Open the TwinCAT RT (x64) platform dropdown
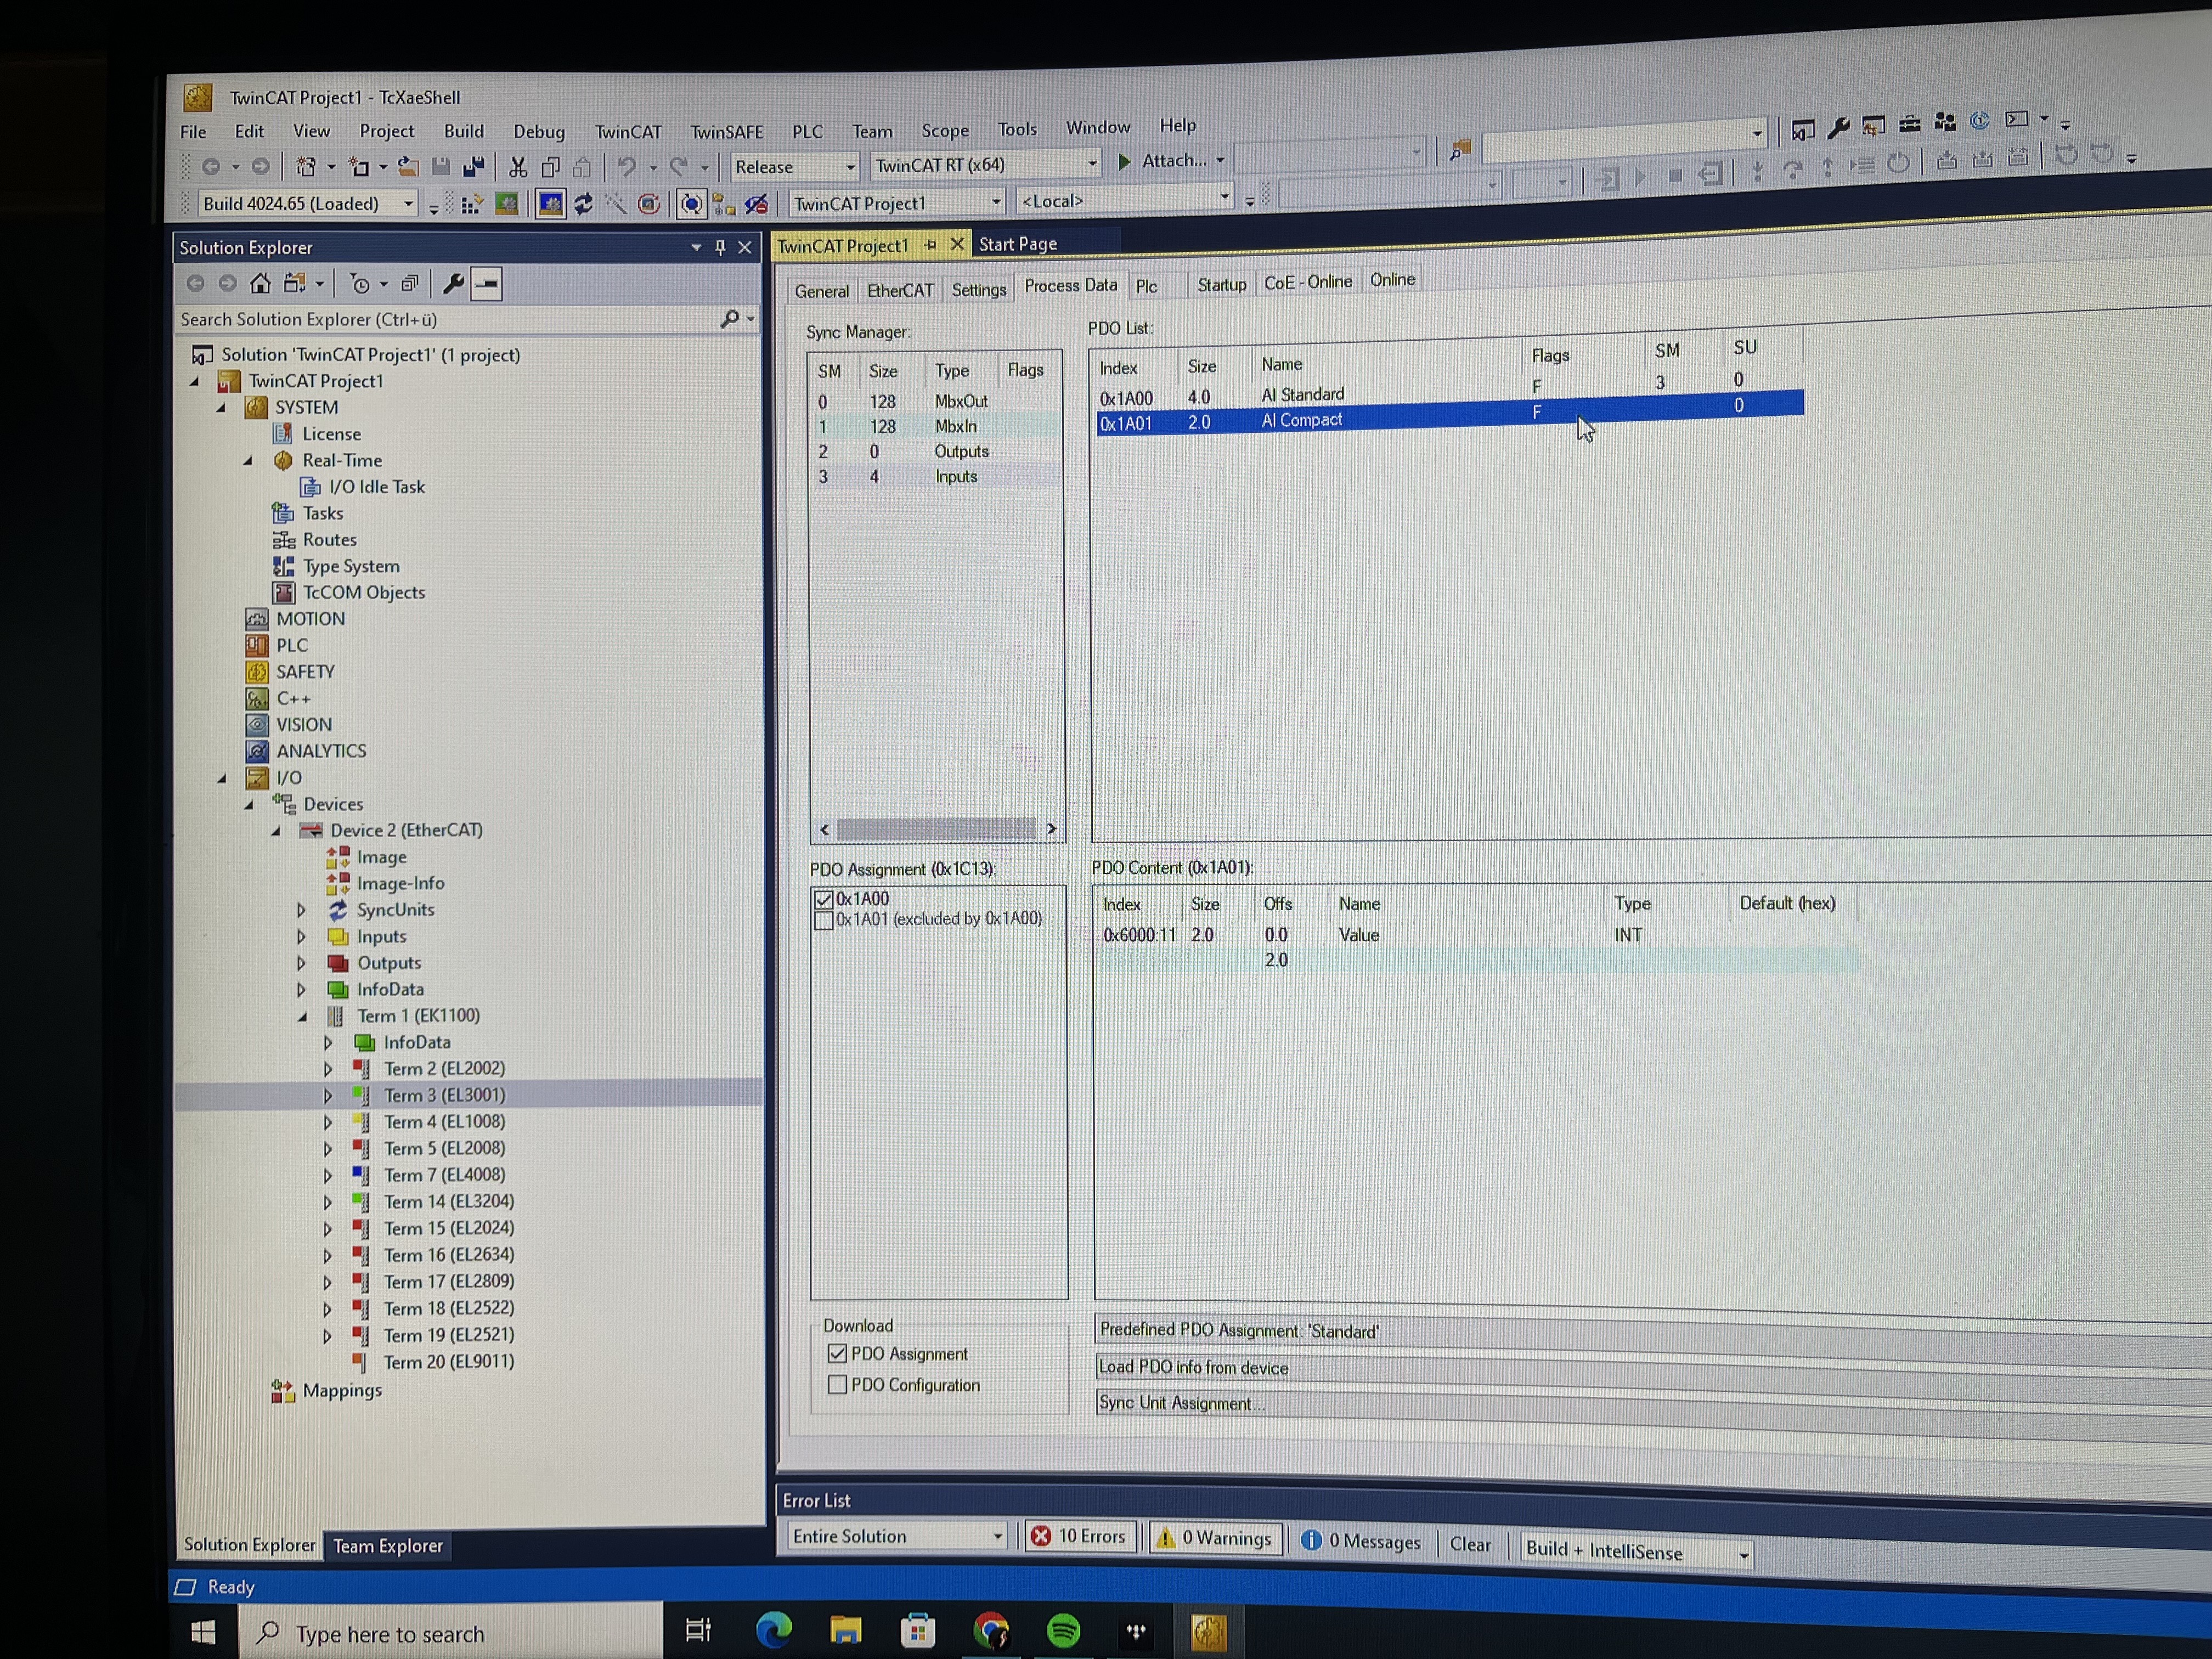2212x1659 pixels. (x=986, y=165)
